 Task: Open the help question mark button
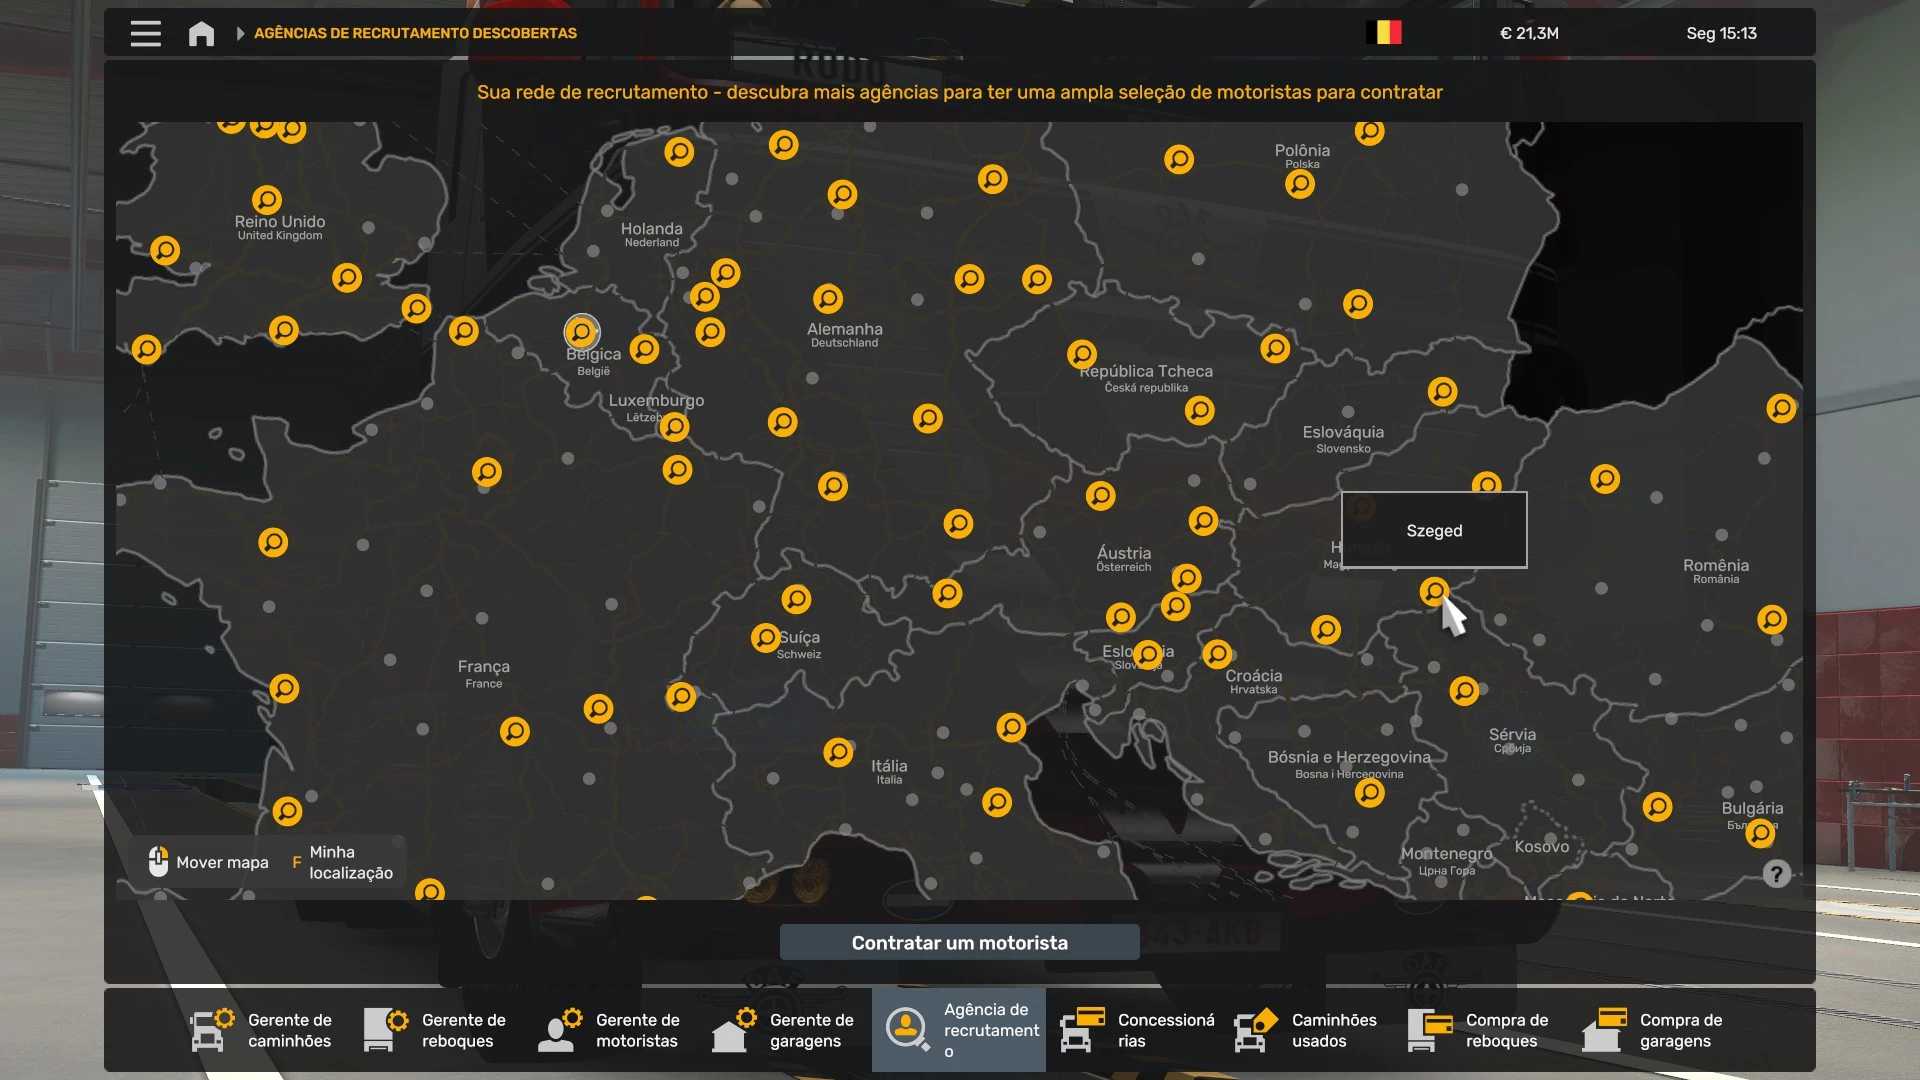pos(1776,874)
